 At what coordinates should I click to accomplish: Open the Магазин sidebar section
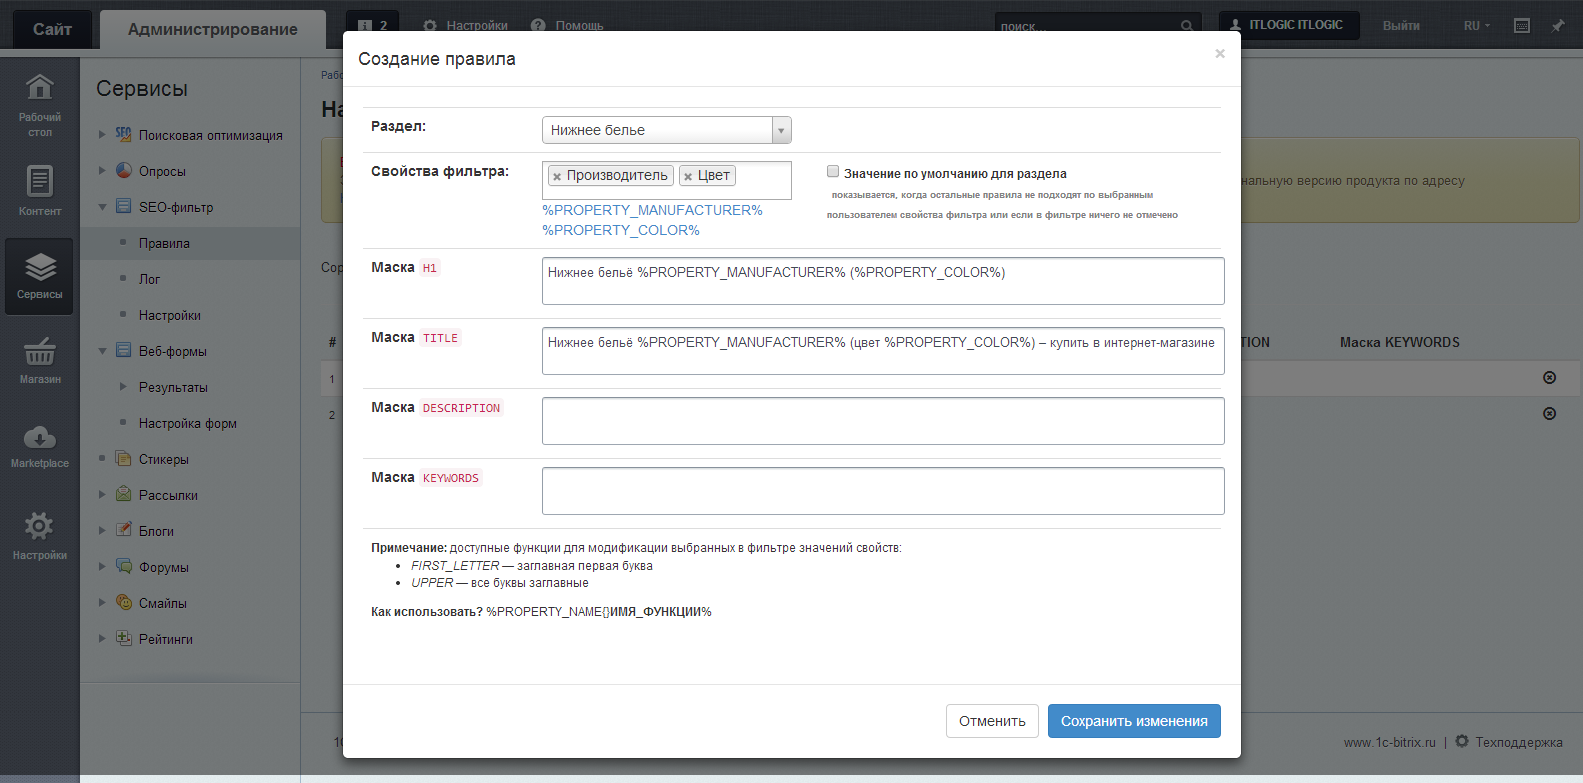(x=39, y=361)
